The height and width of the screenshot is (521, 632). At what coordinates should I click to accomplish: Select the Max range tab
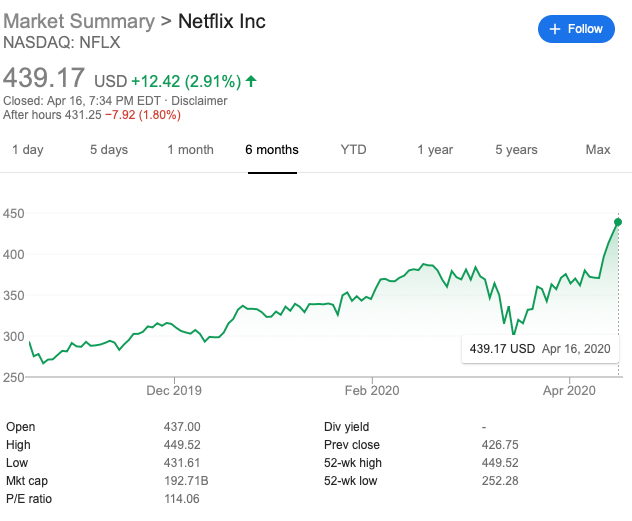(x=598, y=150)
